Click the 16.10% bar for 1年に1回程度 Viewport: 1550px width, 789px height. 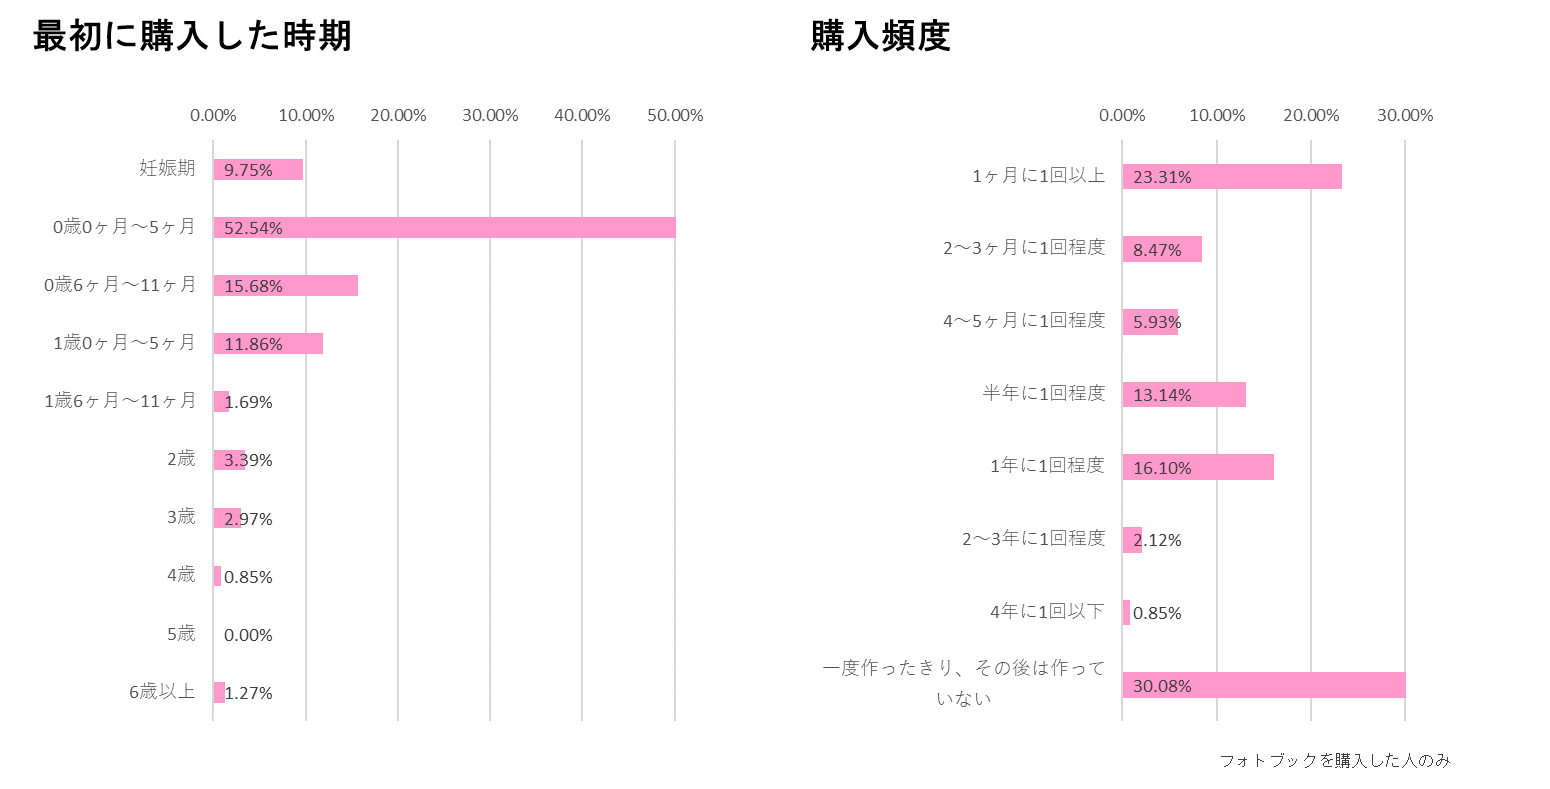click(1197, 467)
